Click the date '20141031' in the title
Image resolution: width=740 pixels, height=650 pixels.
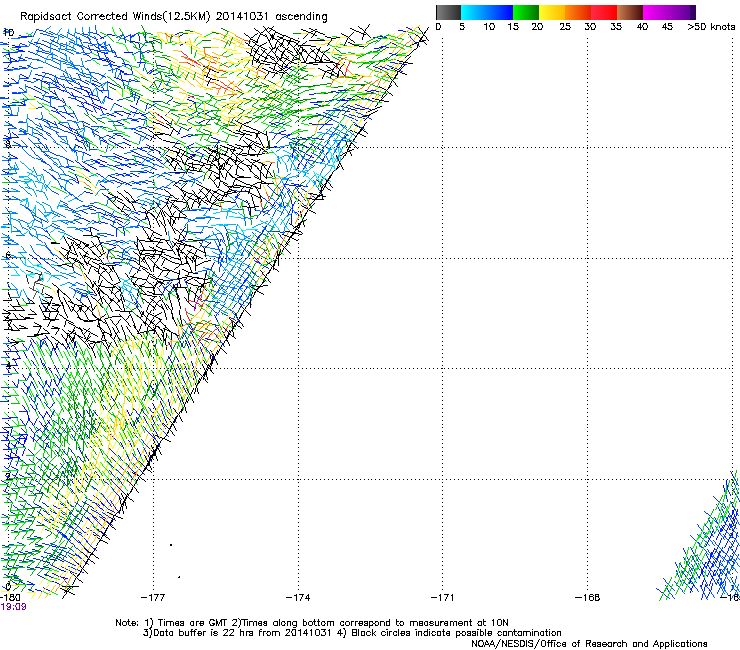pyautogui.click(x=242, y=17)
